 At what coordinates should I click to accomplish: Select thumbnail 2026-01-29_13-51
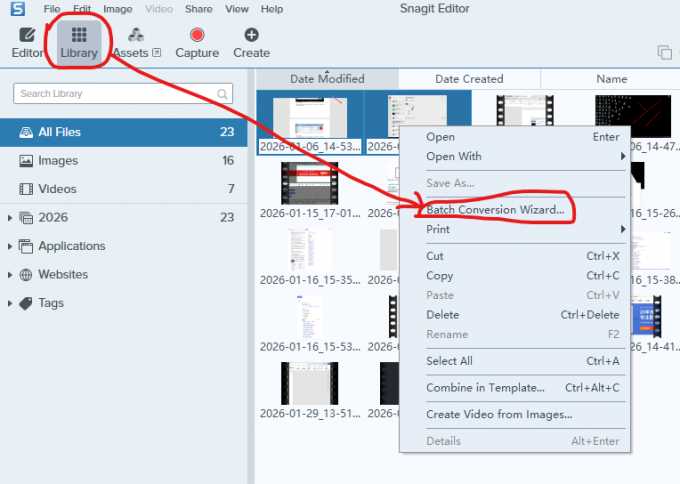[310, 384]
